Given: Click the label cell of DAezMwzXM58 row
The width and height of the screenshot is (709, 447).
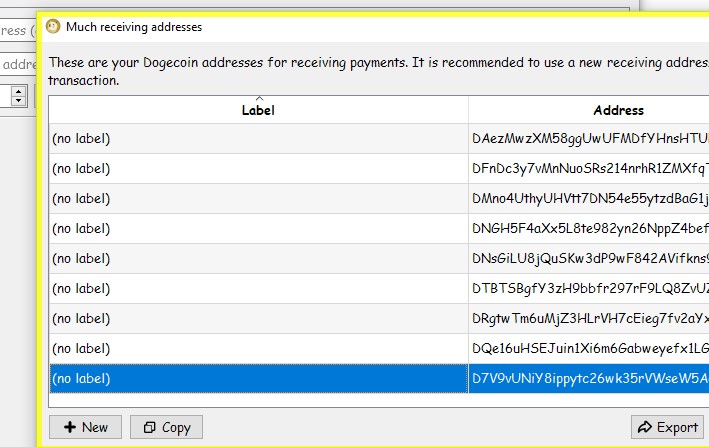Looking at the screenshot, I should 258,139.
